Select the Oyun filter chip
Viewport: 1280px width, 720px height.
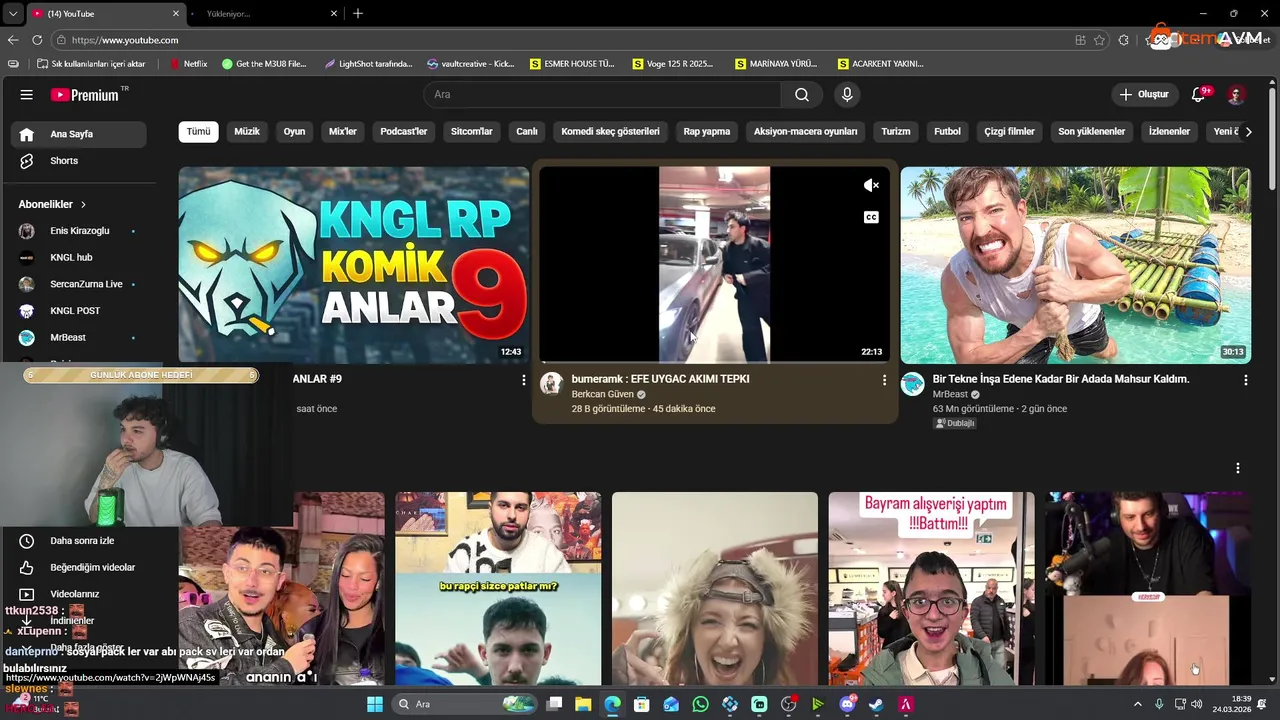[x=294, y=132]
